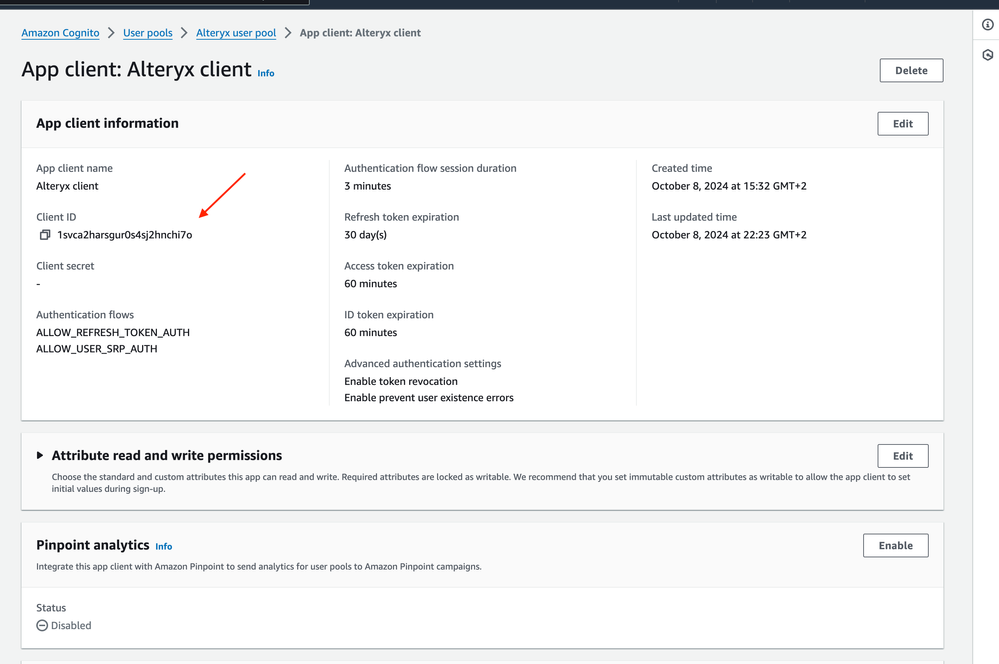Go to Amazon Cognito breadcrumb link
The image size is (999, 664).
pyautogui.click(x=60, y=33)
